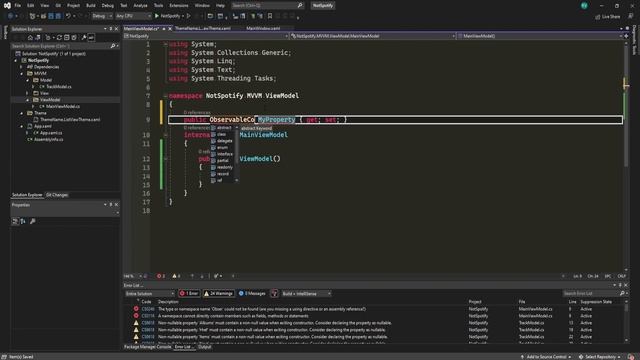Click the Live Share button label
The width and height of the screenshot is (640, 360).
tap(611, 17)
